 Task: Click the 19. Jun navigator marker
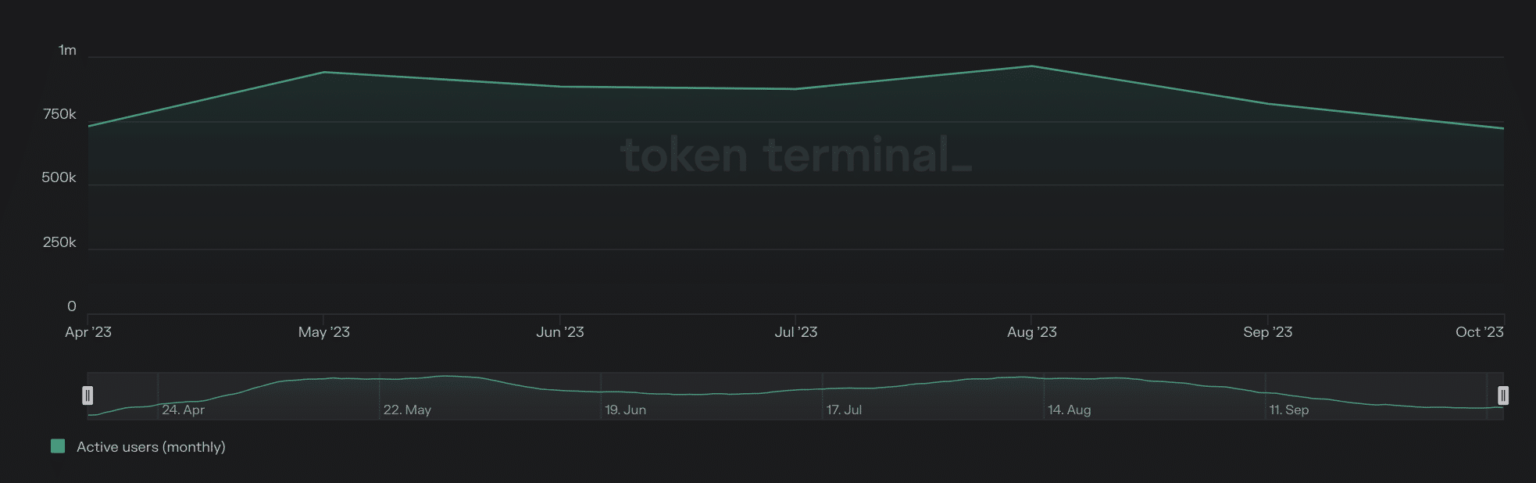click(625, 410)
